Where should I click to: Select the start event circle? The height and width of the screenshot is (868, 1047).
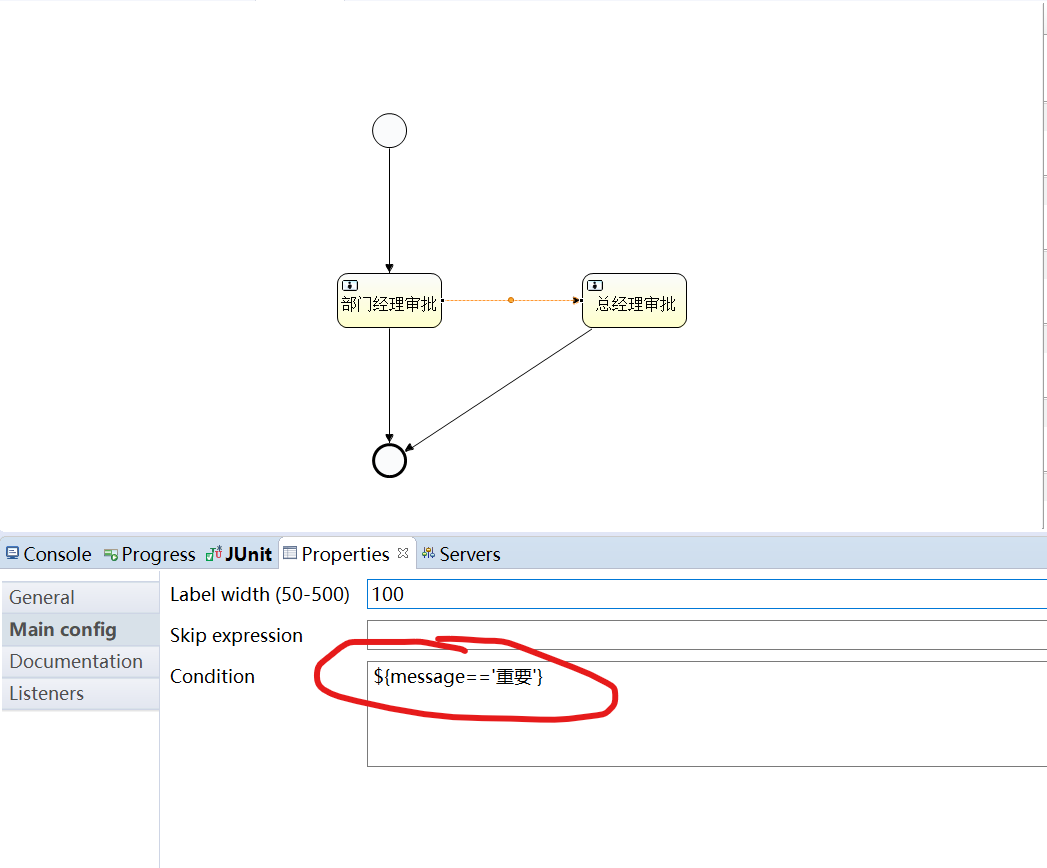click(x=389, y=130)
